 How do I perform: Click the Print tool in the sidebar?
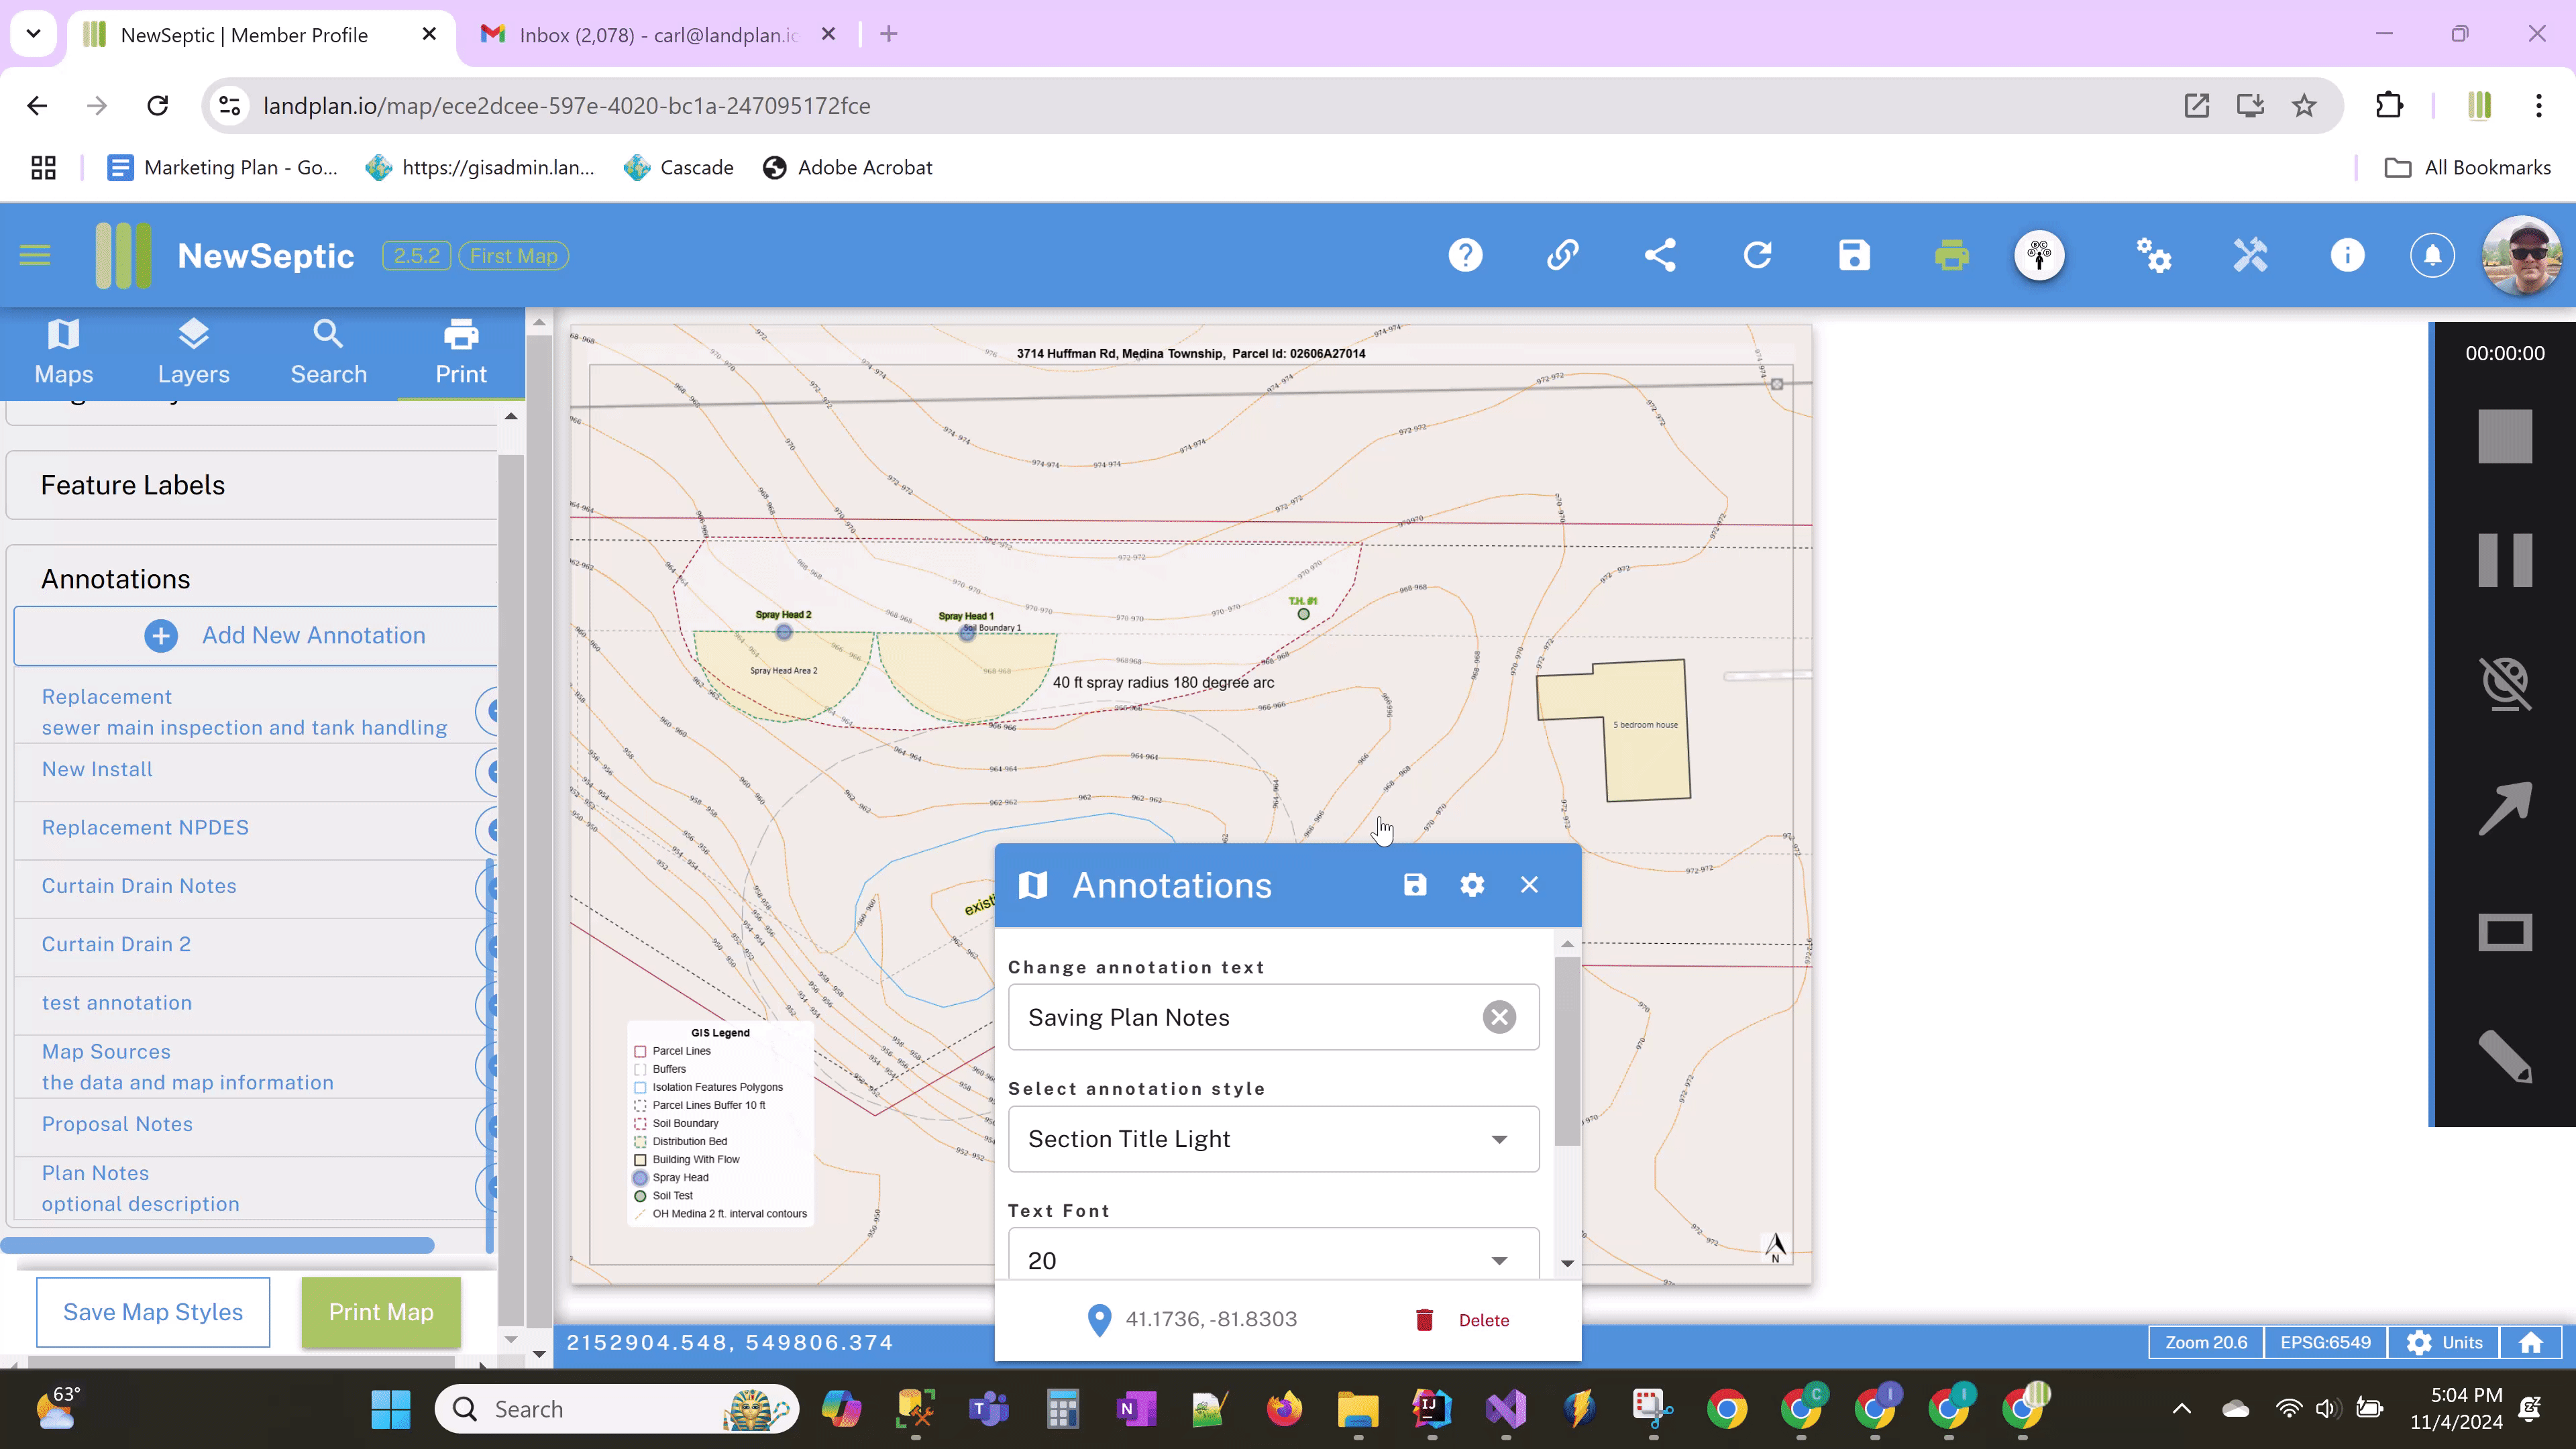460,350
